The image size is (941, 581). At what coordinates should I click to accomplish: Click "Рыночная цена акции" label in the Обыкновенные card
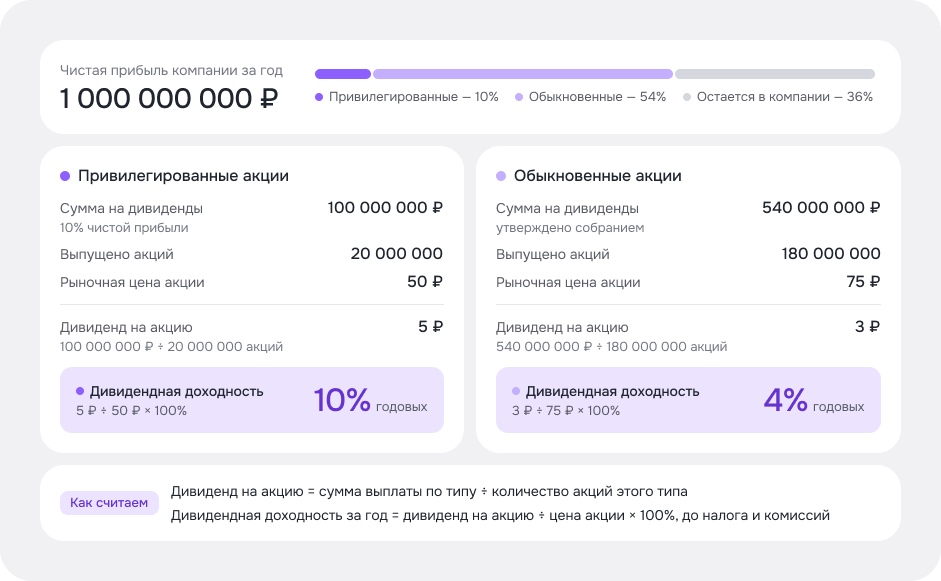pos(568,283)
